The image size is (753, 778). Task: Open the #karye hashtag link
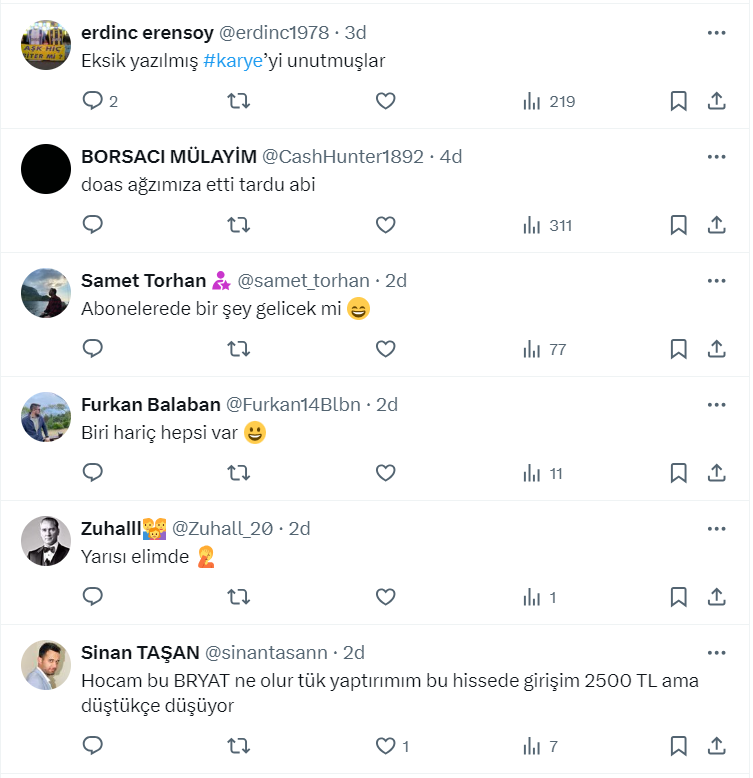point(234,60)
